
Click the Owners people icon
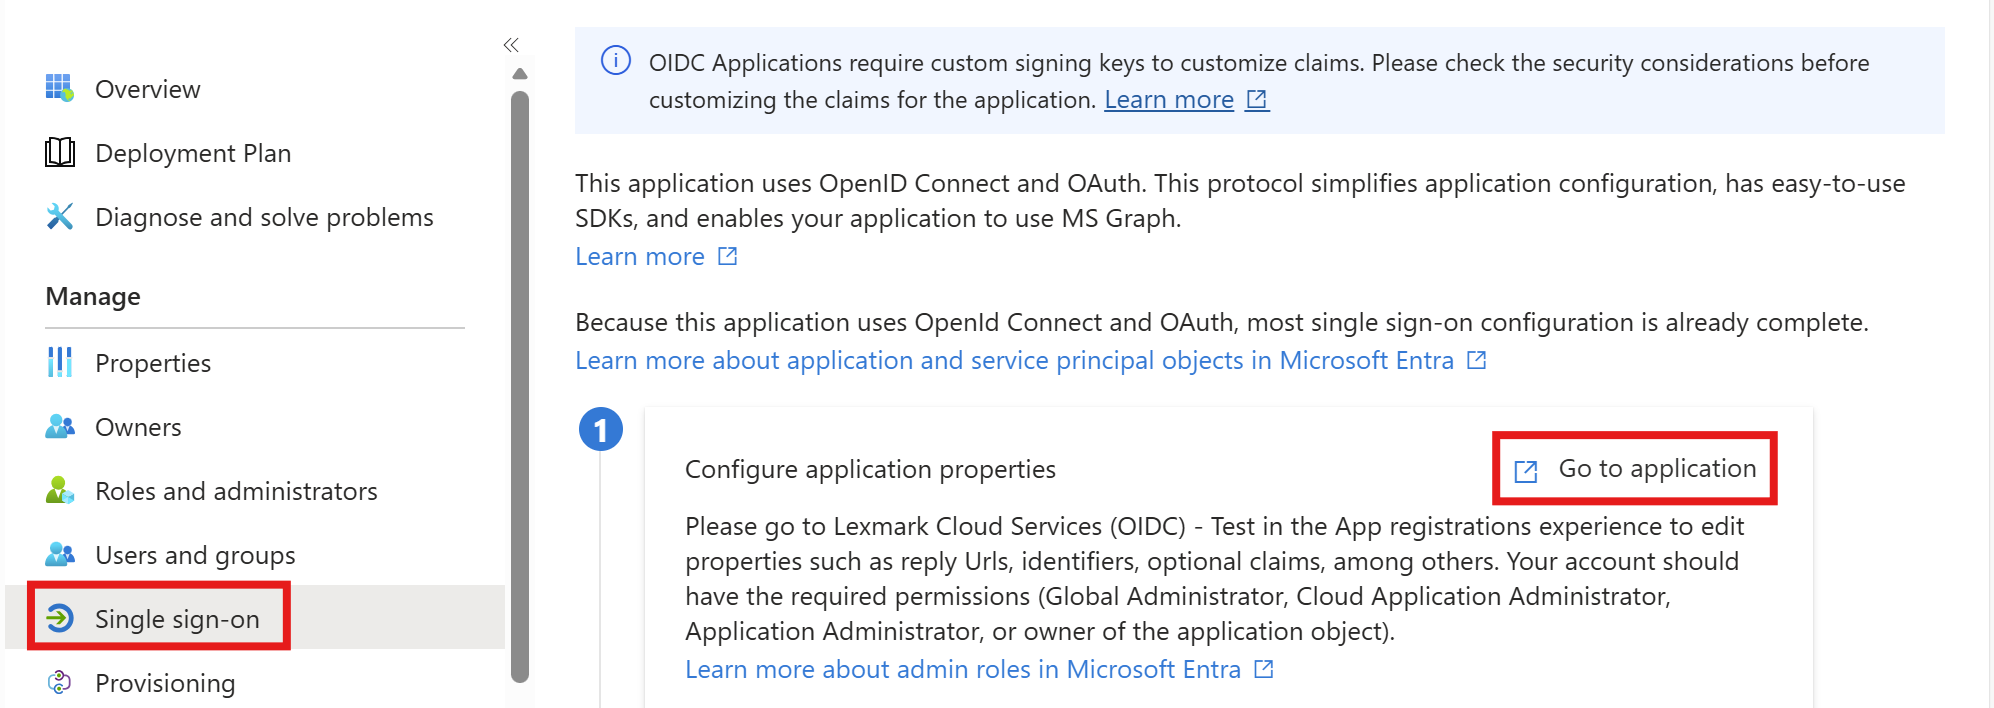point(59,426)
